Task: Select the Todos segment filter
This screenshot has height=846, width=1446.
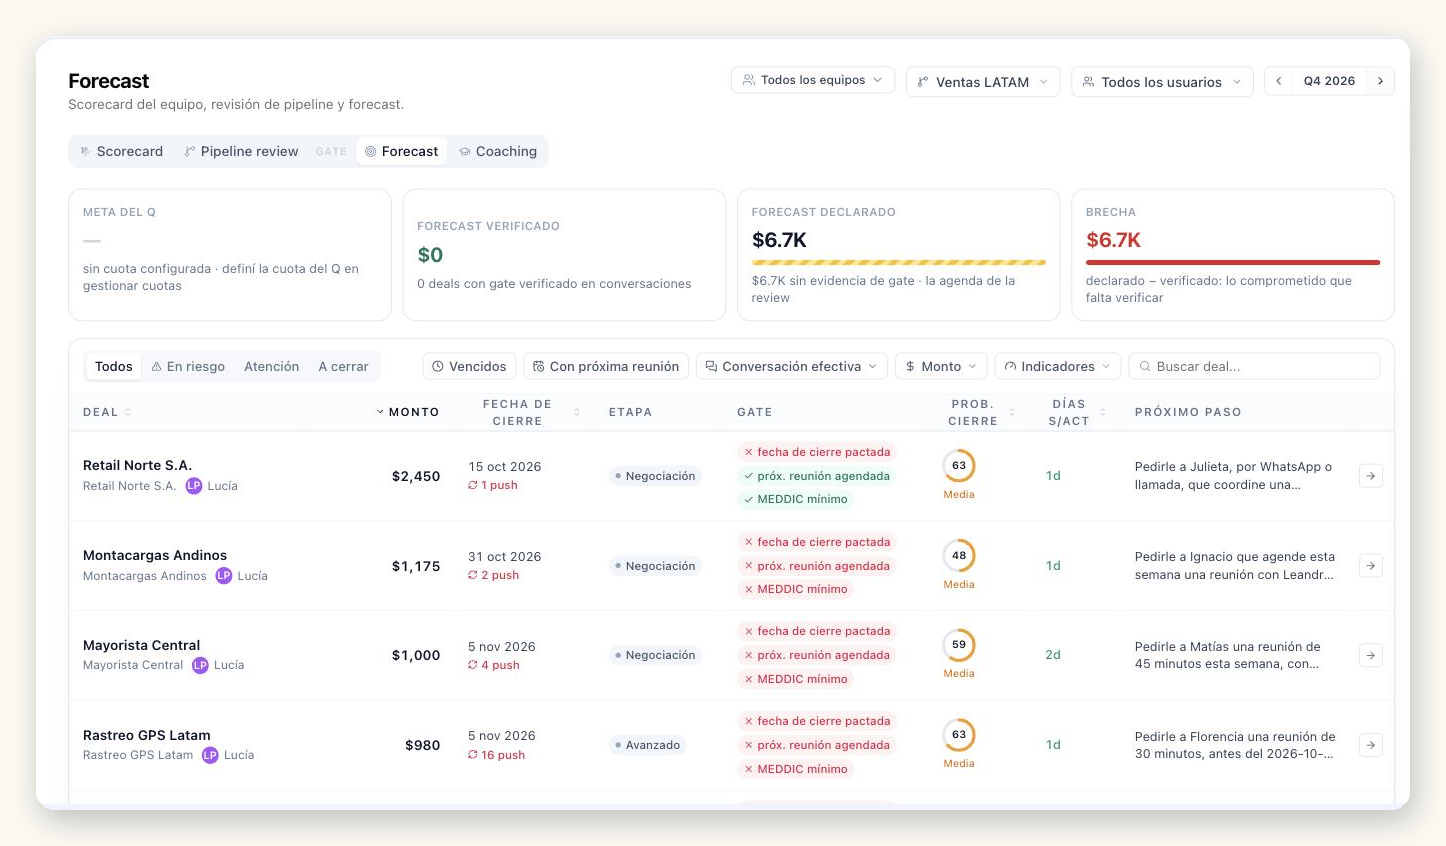Action: coord(114,367)
